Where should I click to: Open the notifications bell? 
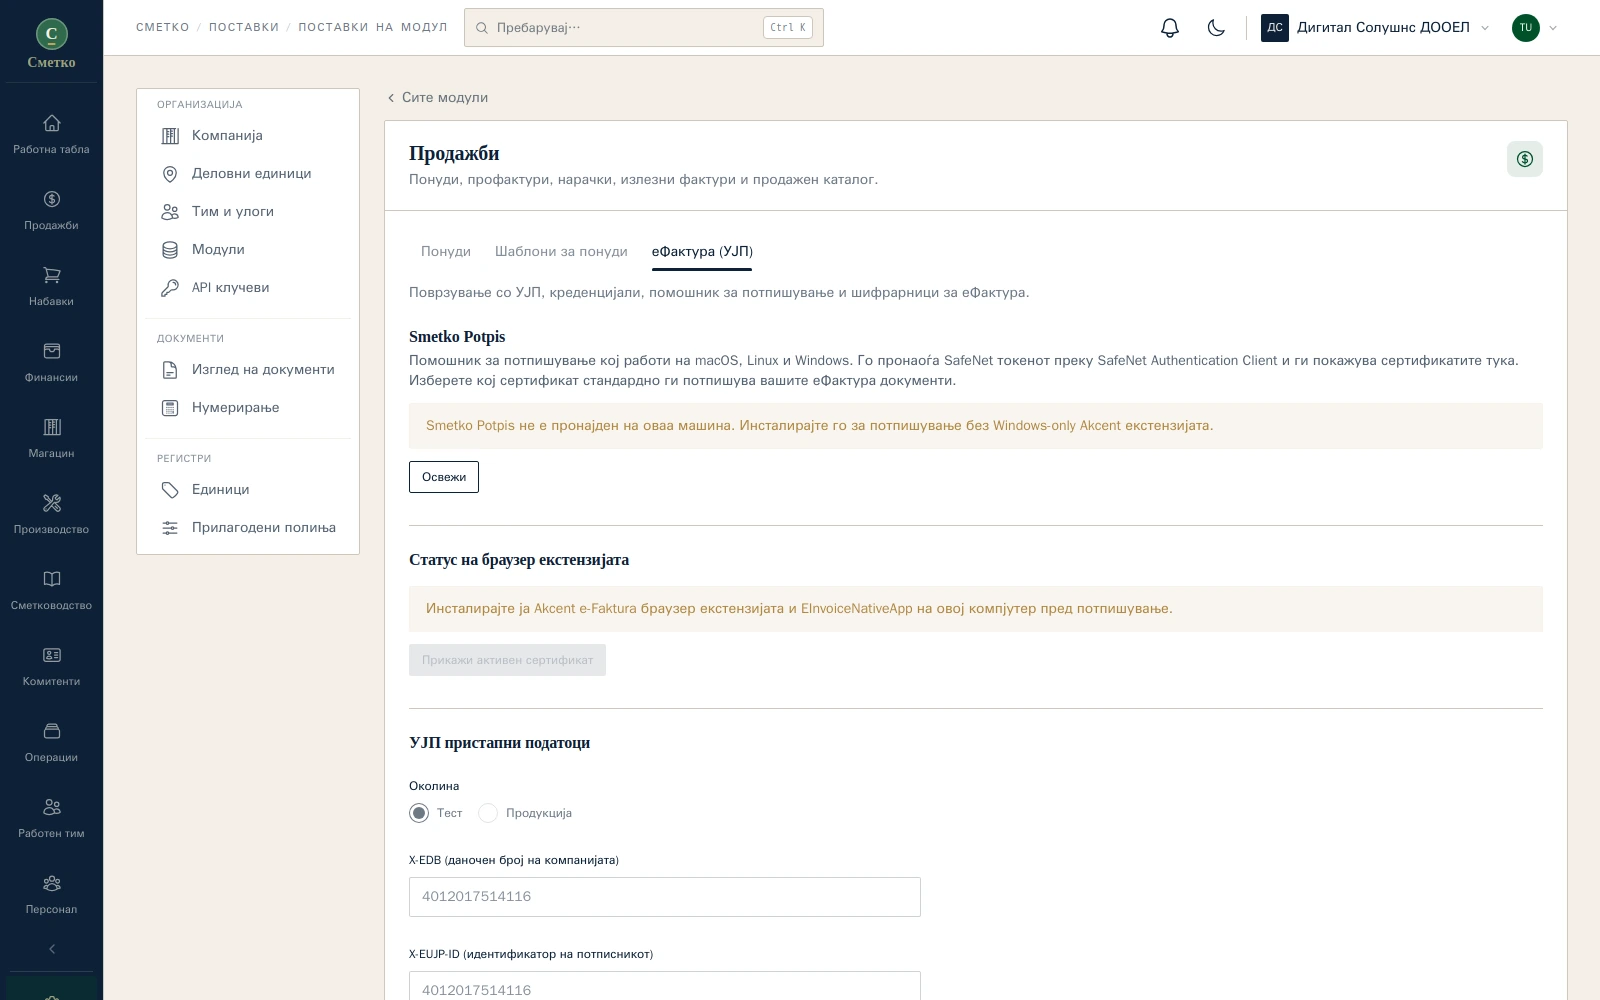1170,28
